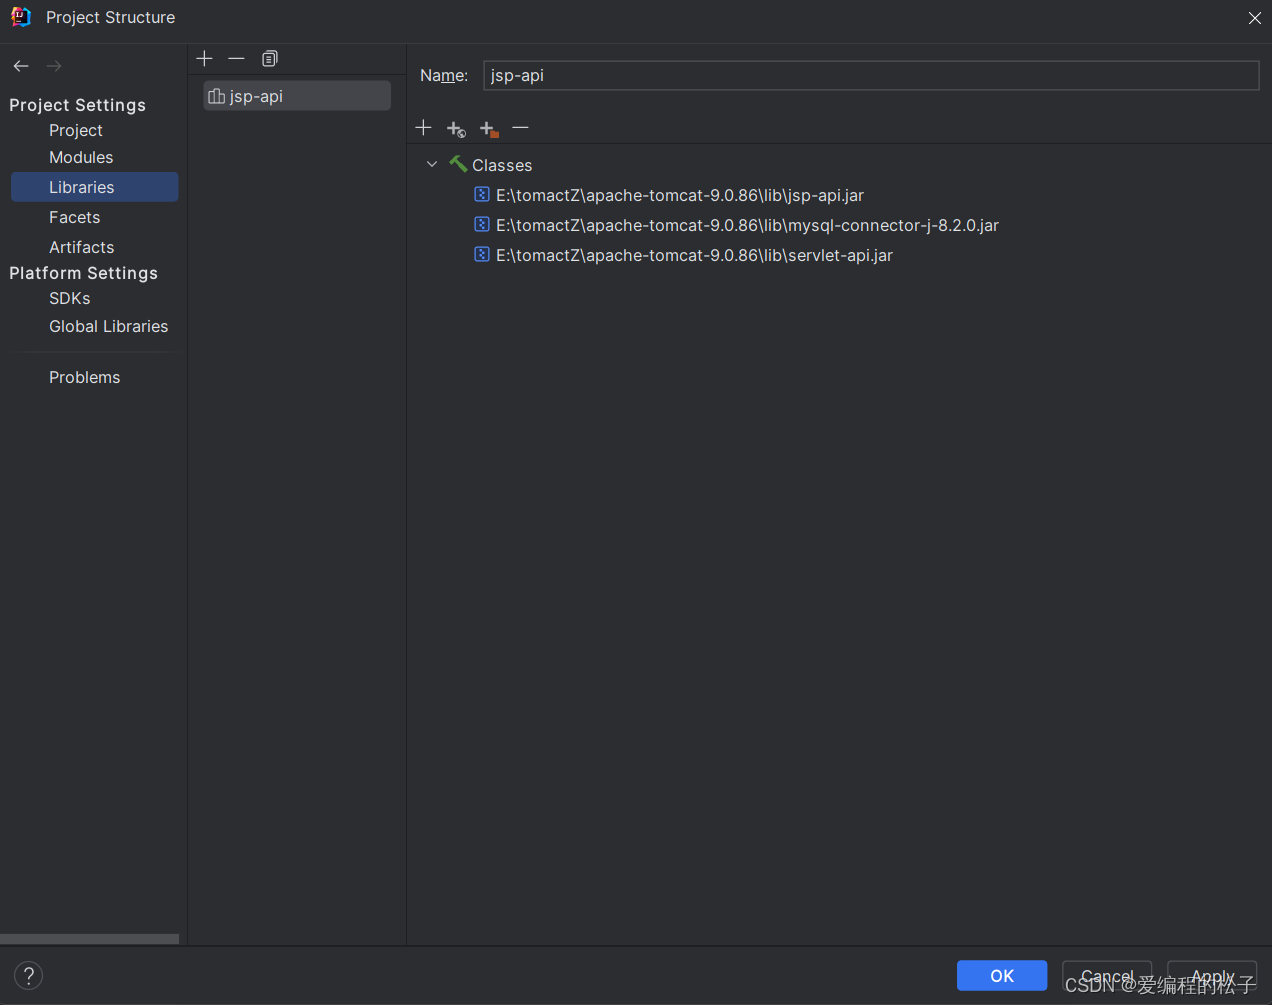Click the OK button
The width and height of the screenshot is (1272, 1005).
pos(1002,976)
